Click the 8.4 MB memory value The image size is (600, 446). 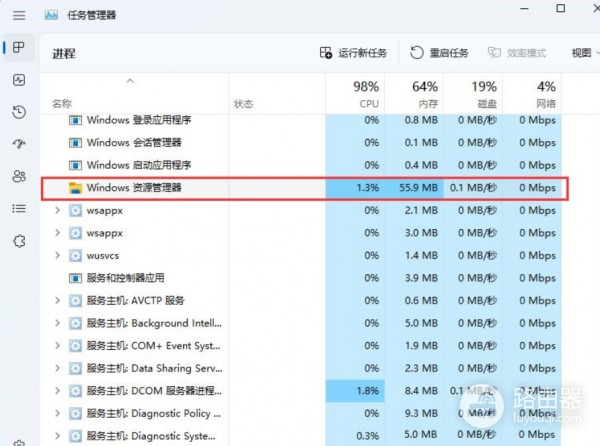click(x=421, y=391)
